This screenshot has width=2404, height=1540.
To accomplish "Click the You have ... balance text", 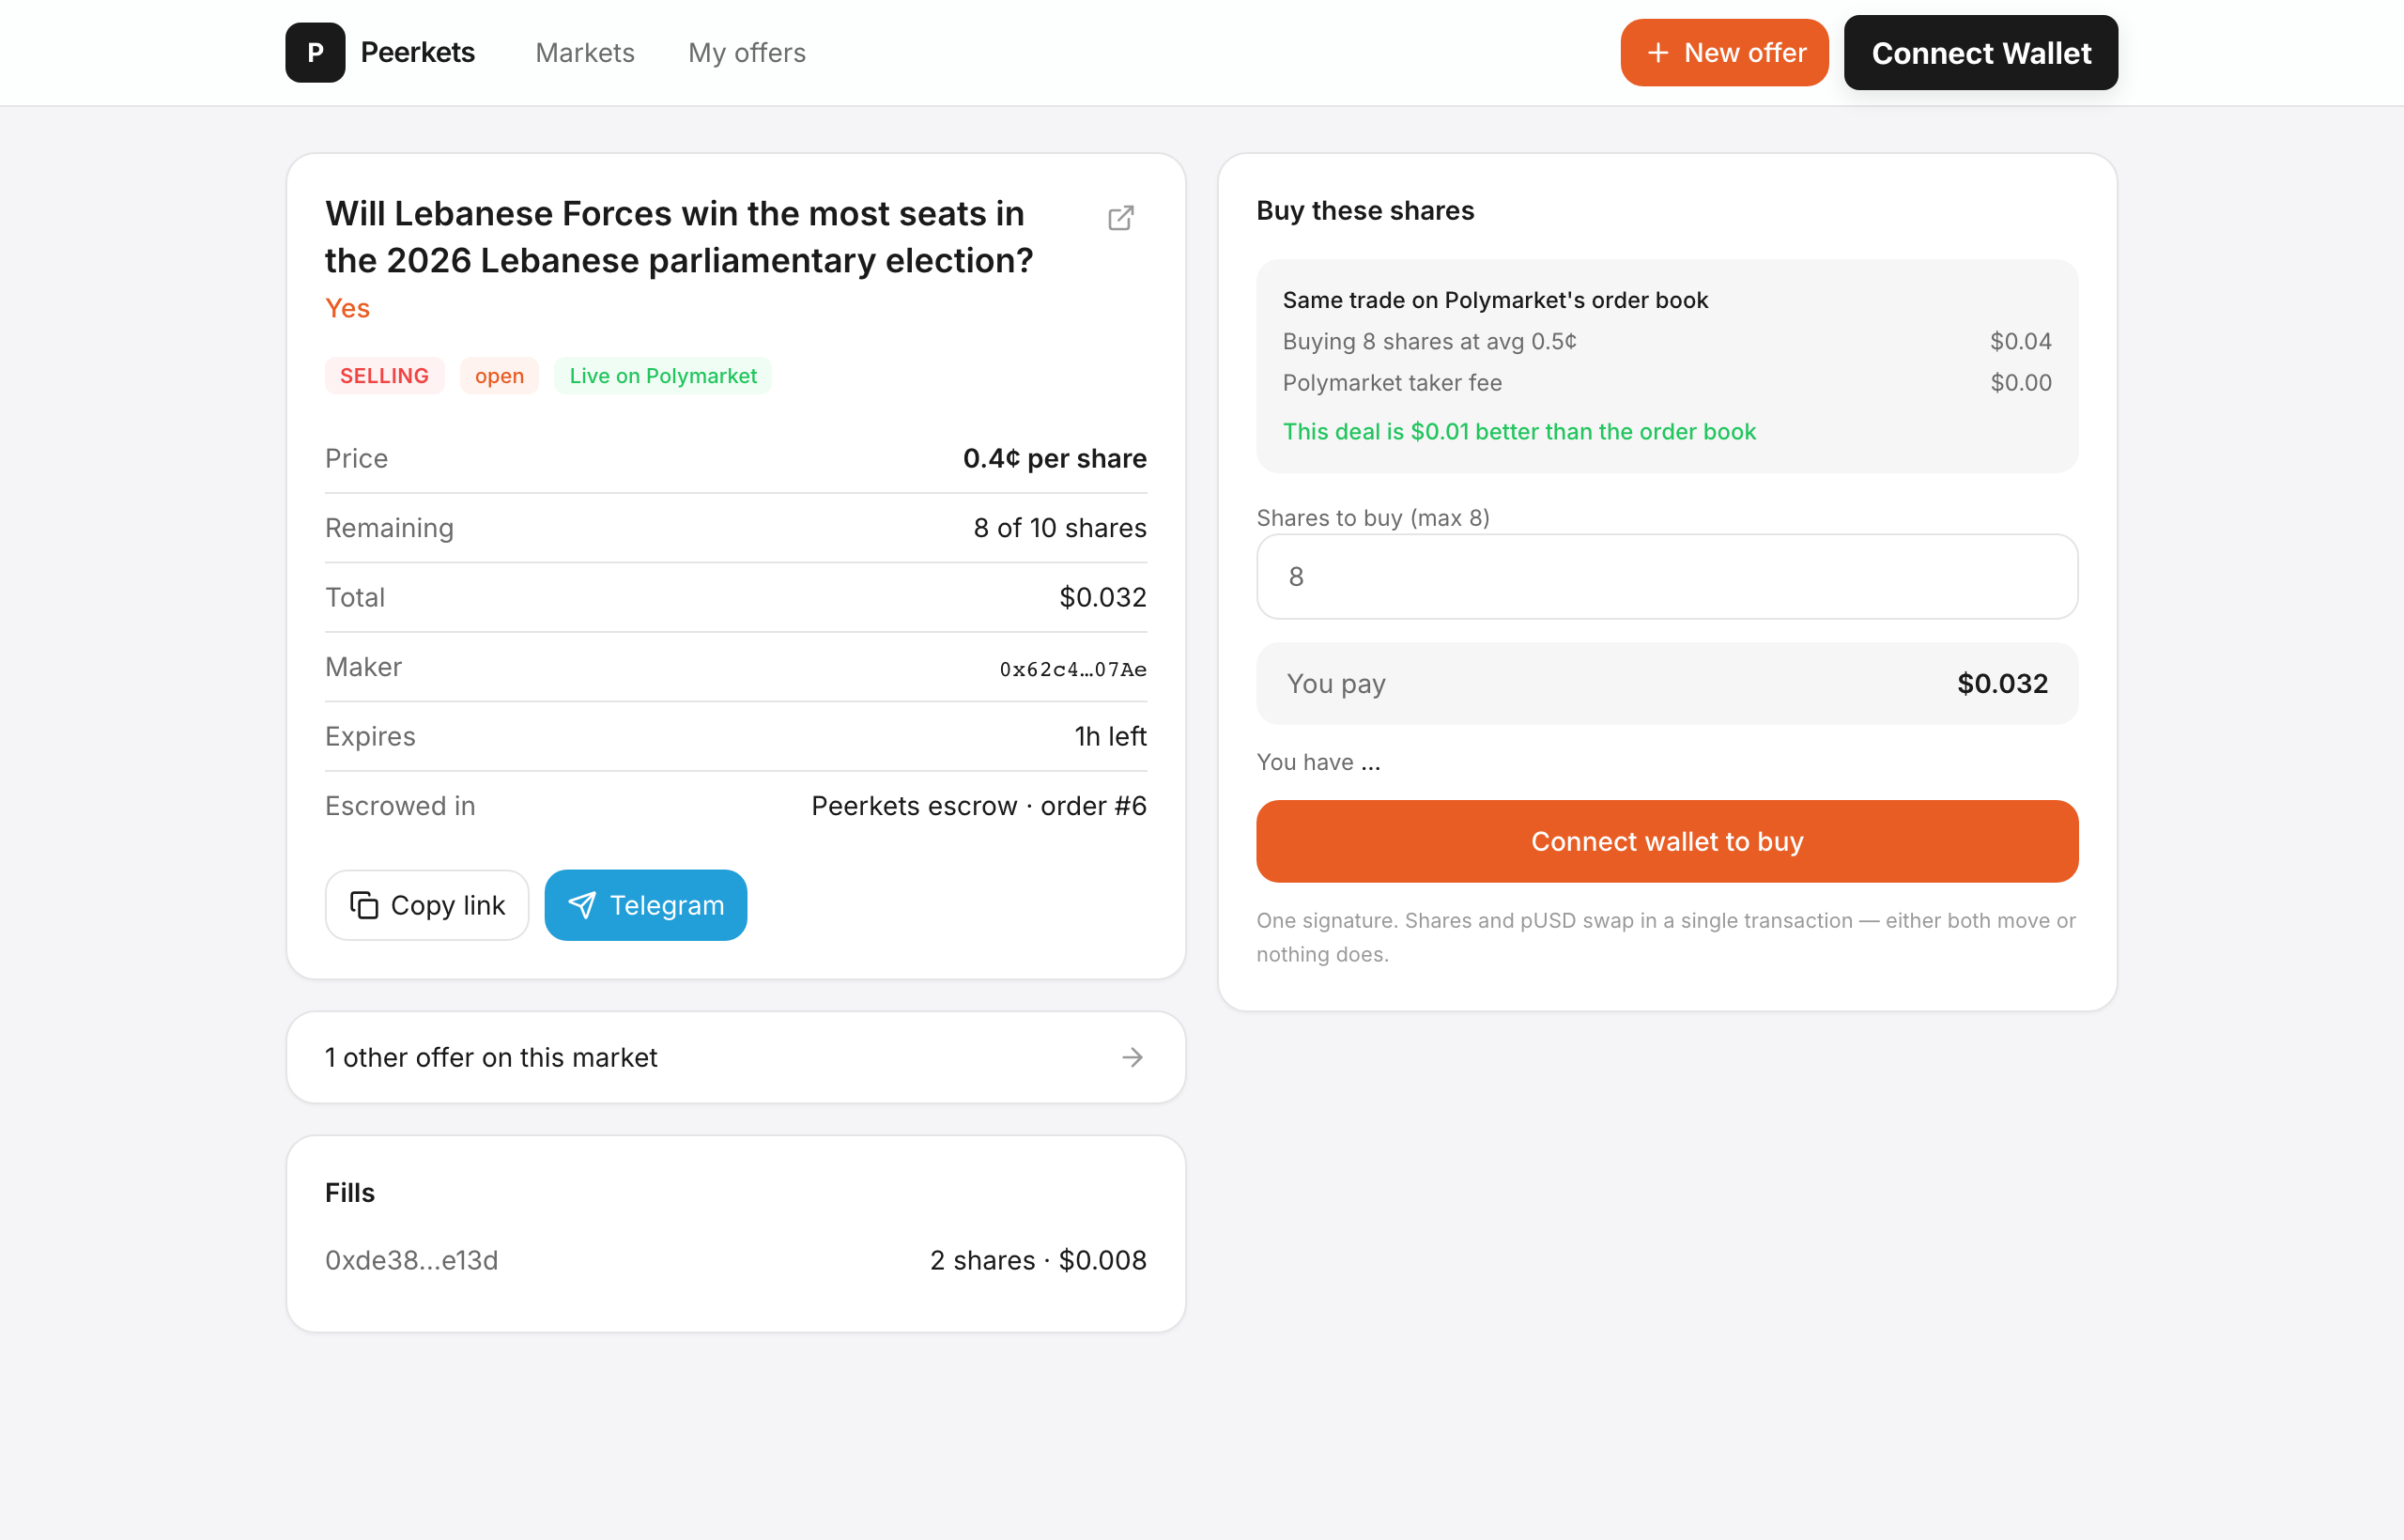I will (x=1318, y=762).
